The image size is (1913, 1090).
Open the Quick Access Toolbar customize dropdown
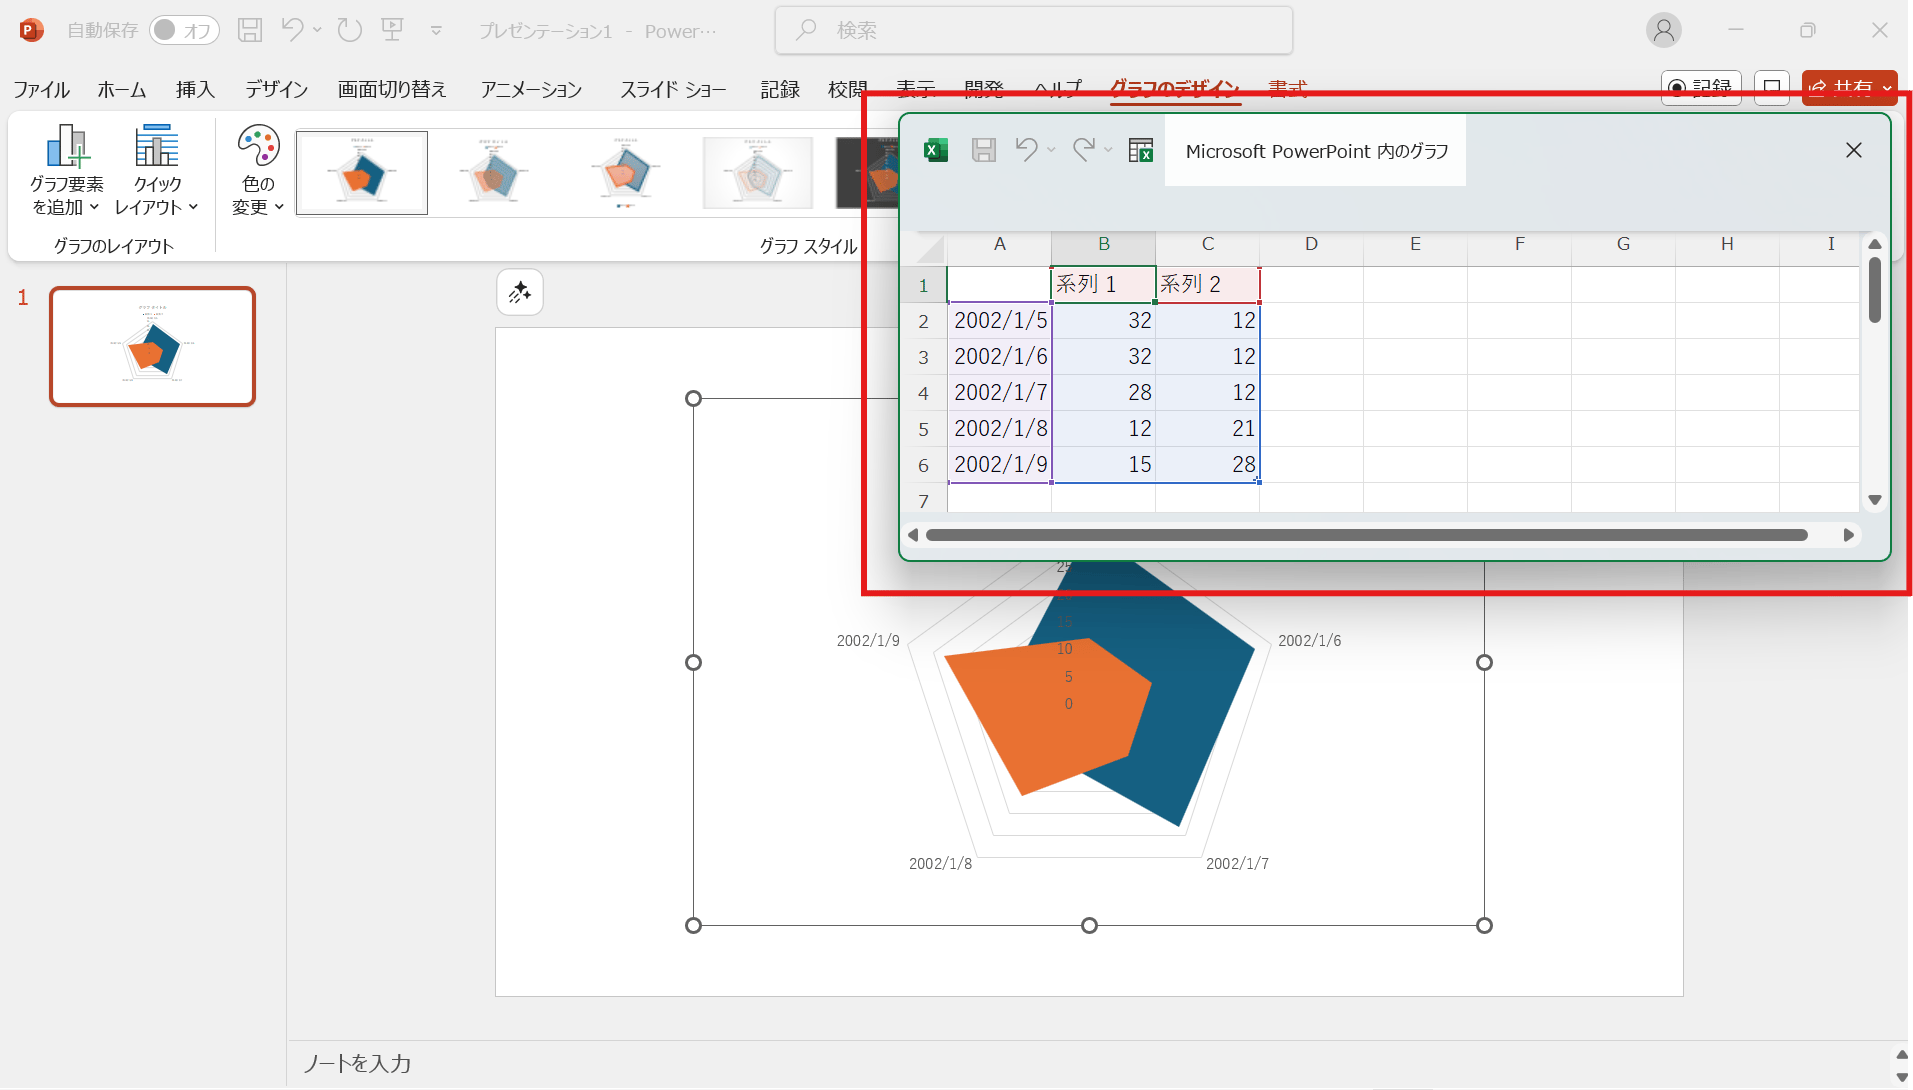point(436,31)
